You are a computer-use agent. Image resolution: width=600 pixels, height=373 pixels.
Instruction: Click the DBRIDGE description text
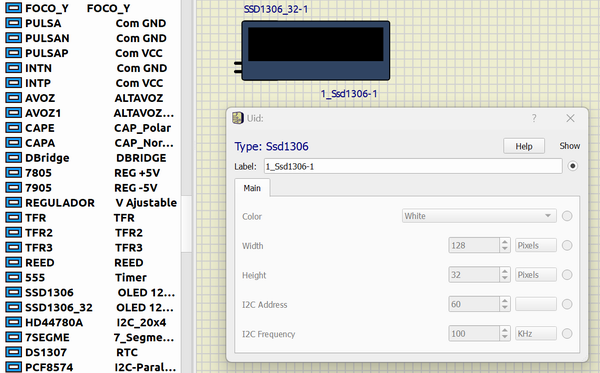click(x=141, y=158)
